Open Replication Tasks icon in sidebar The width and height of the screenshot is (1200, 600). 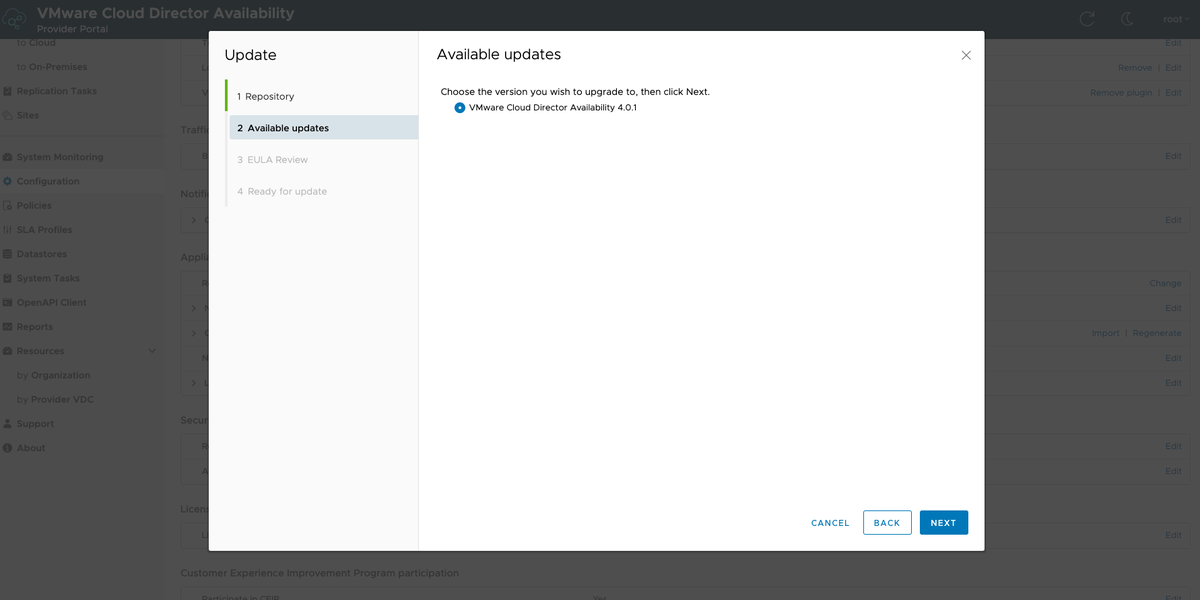click(8, 91)
